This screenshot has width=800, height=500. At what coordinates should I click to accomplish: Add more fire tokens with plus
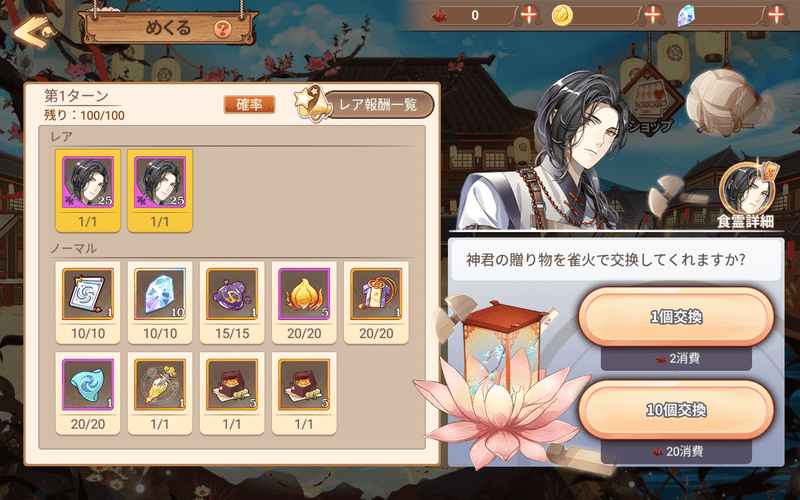pos(529,15)
